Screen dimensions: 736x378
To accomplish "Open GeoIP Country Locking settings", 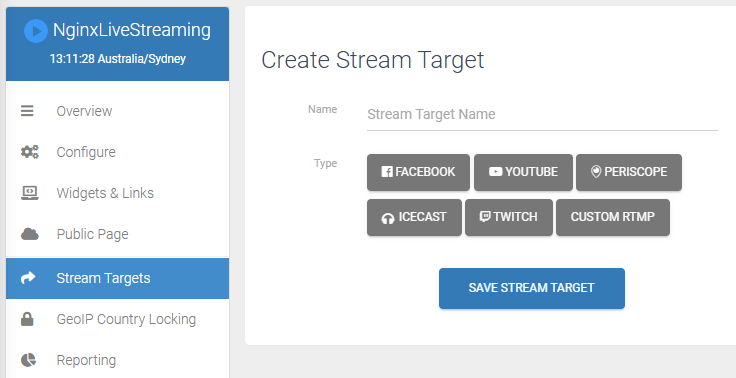I will [x=117, y=319].
